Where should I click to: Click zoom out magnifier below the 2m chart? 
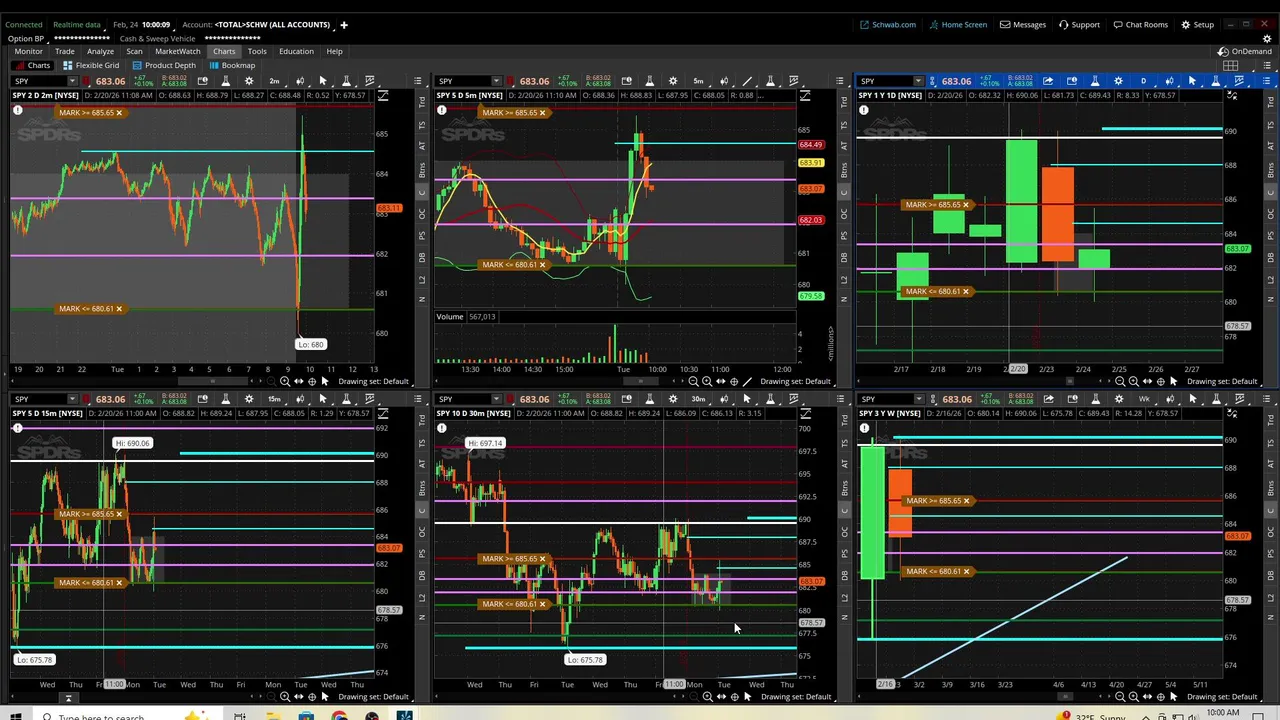click(271, 381)
